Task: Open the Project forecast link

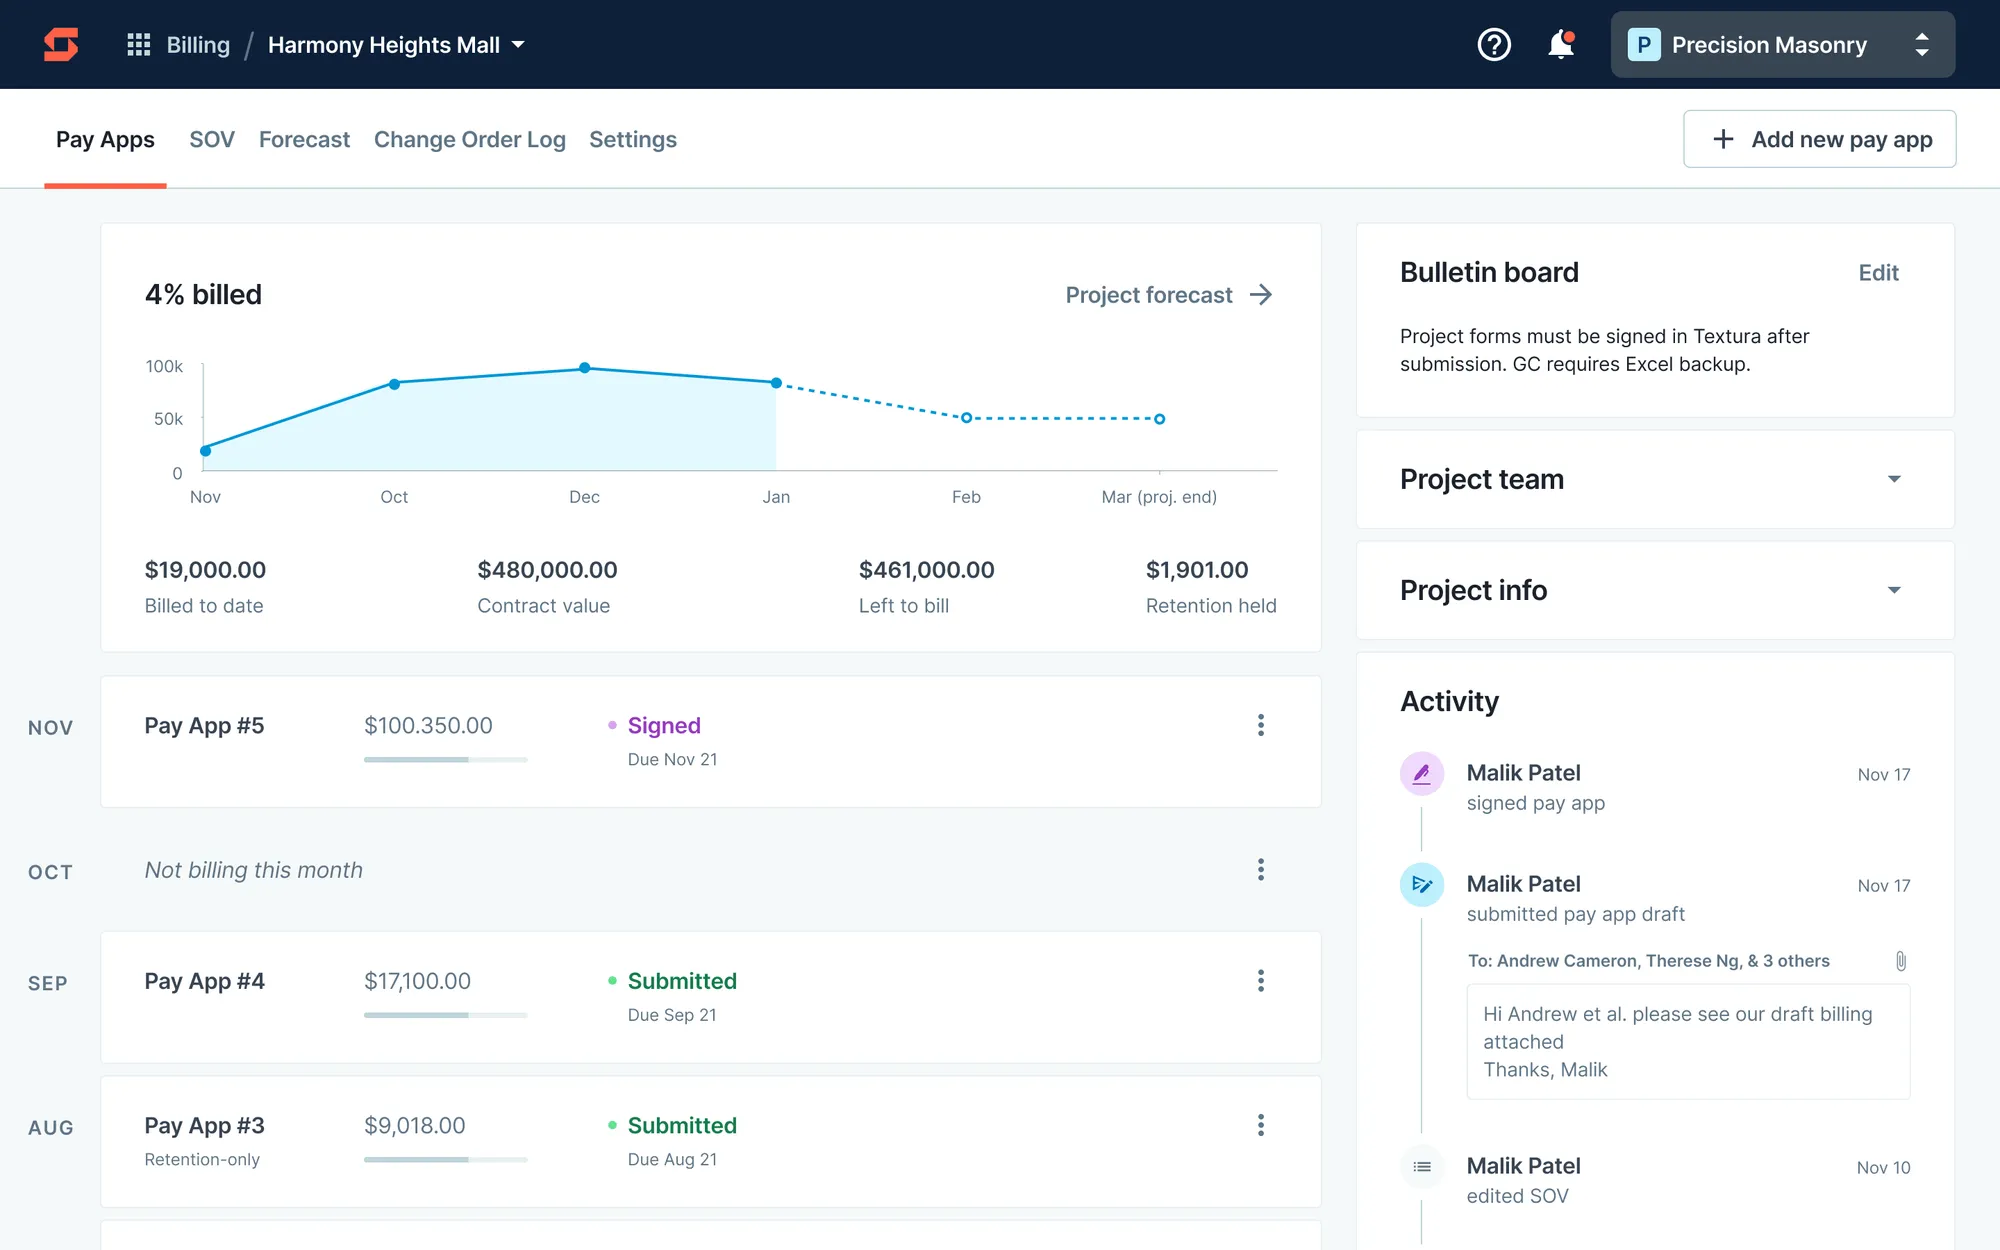Action: (x=1168, y=295)
